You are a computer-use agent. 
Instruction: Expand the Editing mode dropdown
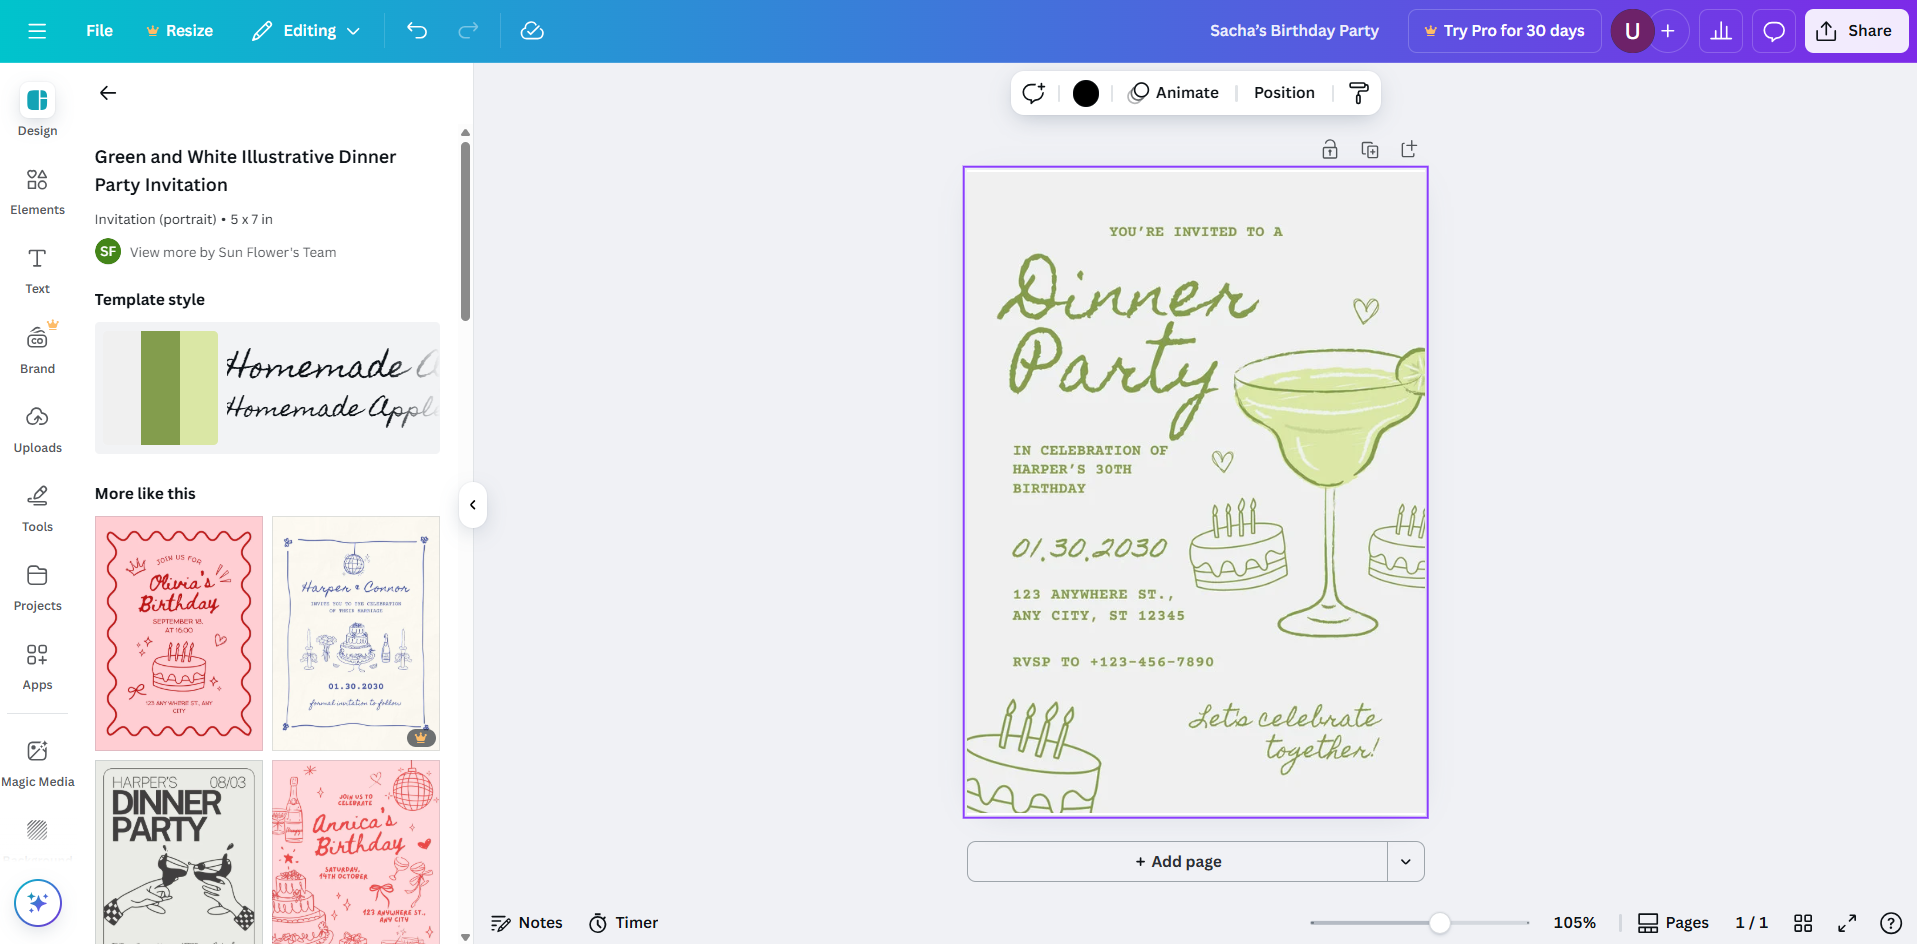[x=305, y=31]
